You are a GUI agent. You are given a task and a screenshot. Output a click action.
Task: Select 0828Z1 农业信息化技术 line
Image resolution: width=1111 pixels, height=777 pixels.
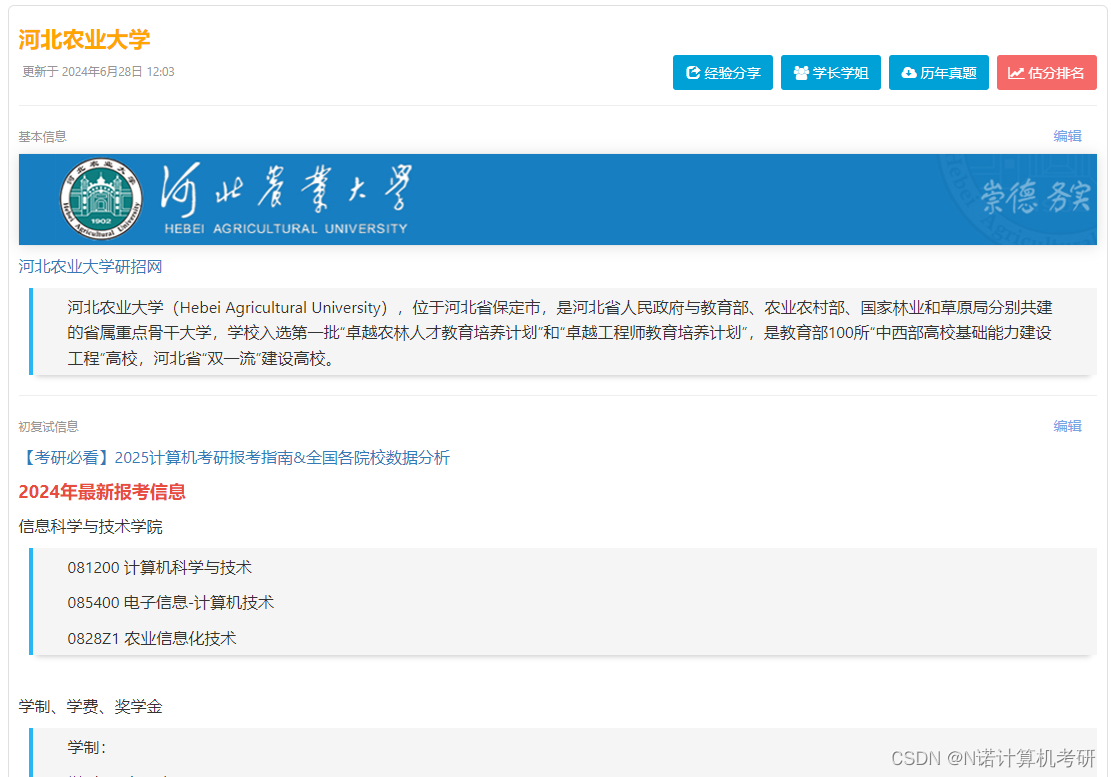pos(152,638)
